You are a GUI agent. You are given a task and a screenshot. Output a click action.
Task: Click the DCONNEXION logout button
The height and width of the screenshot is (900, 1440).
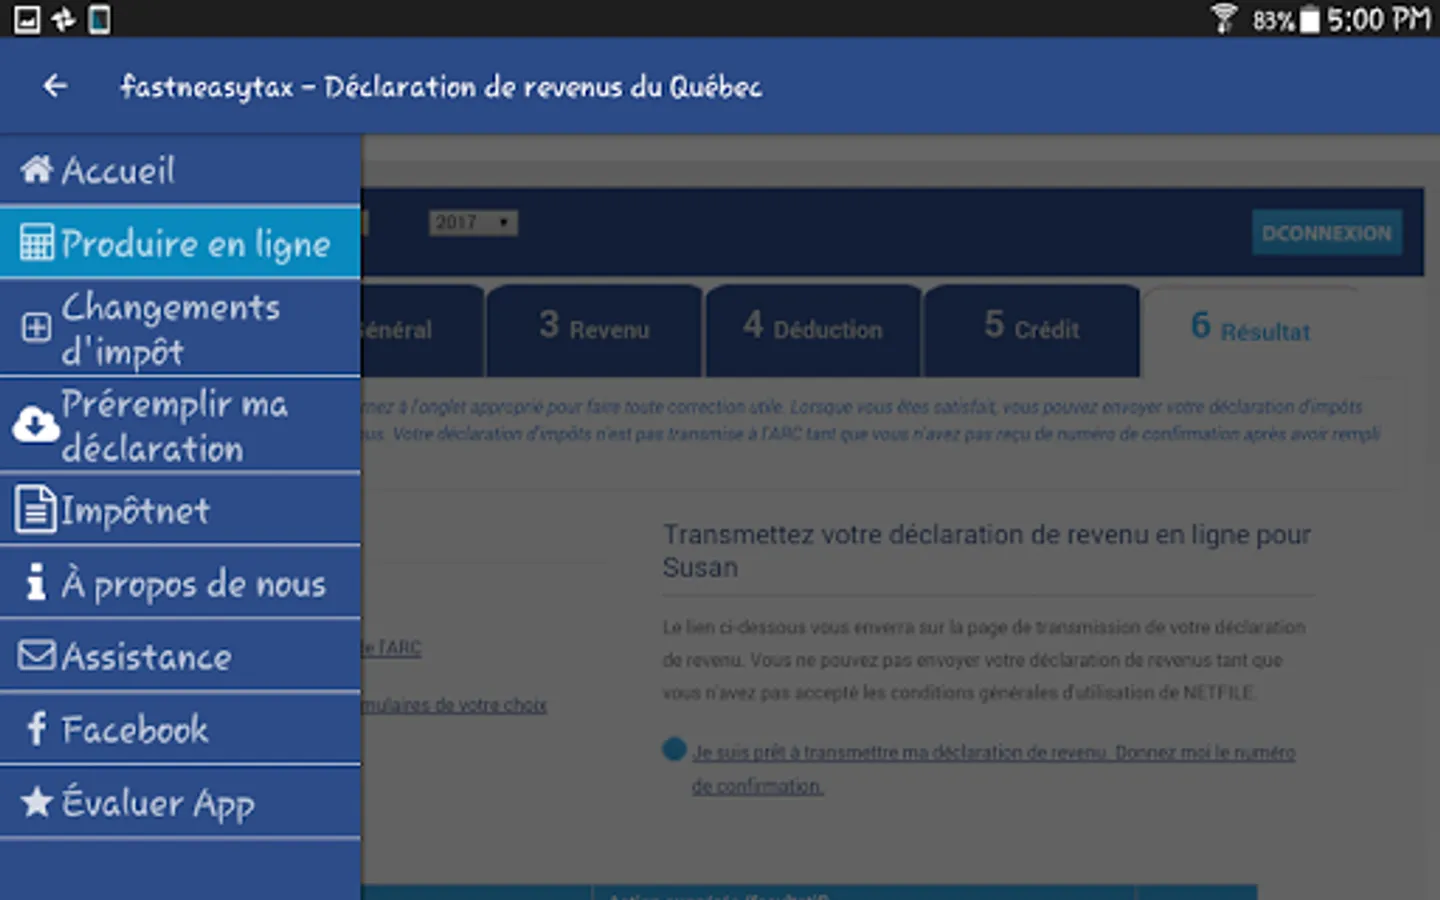point(1326,233)
